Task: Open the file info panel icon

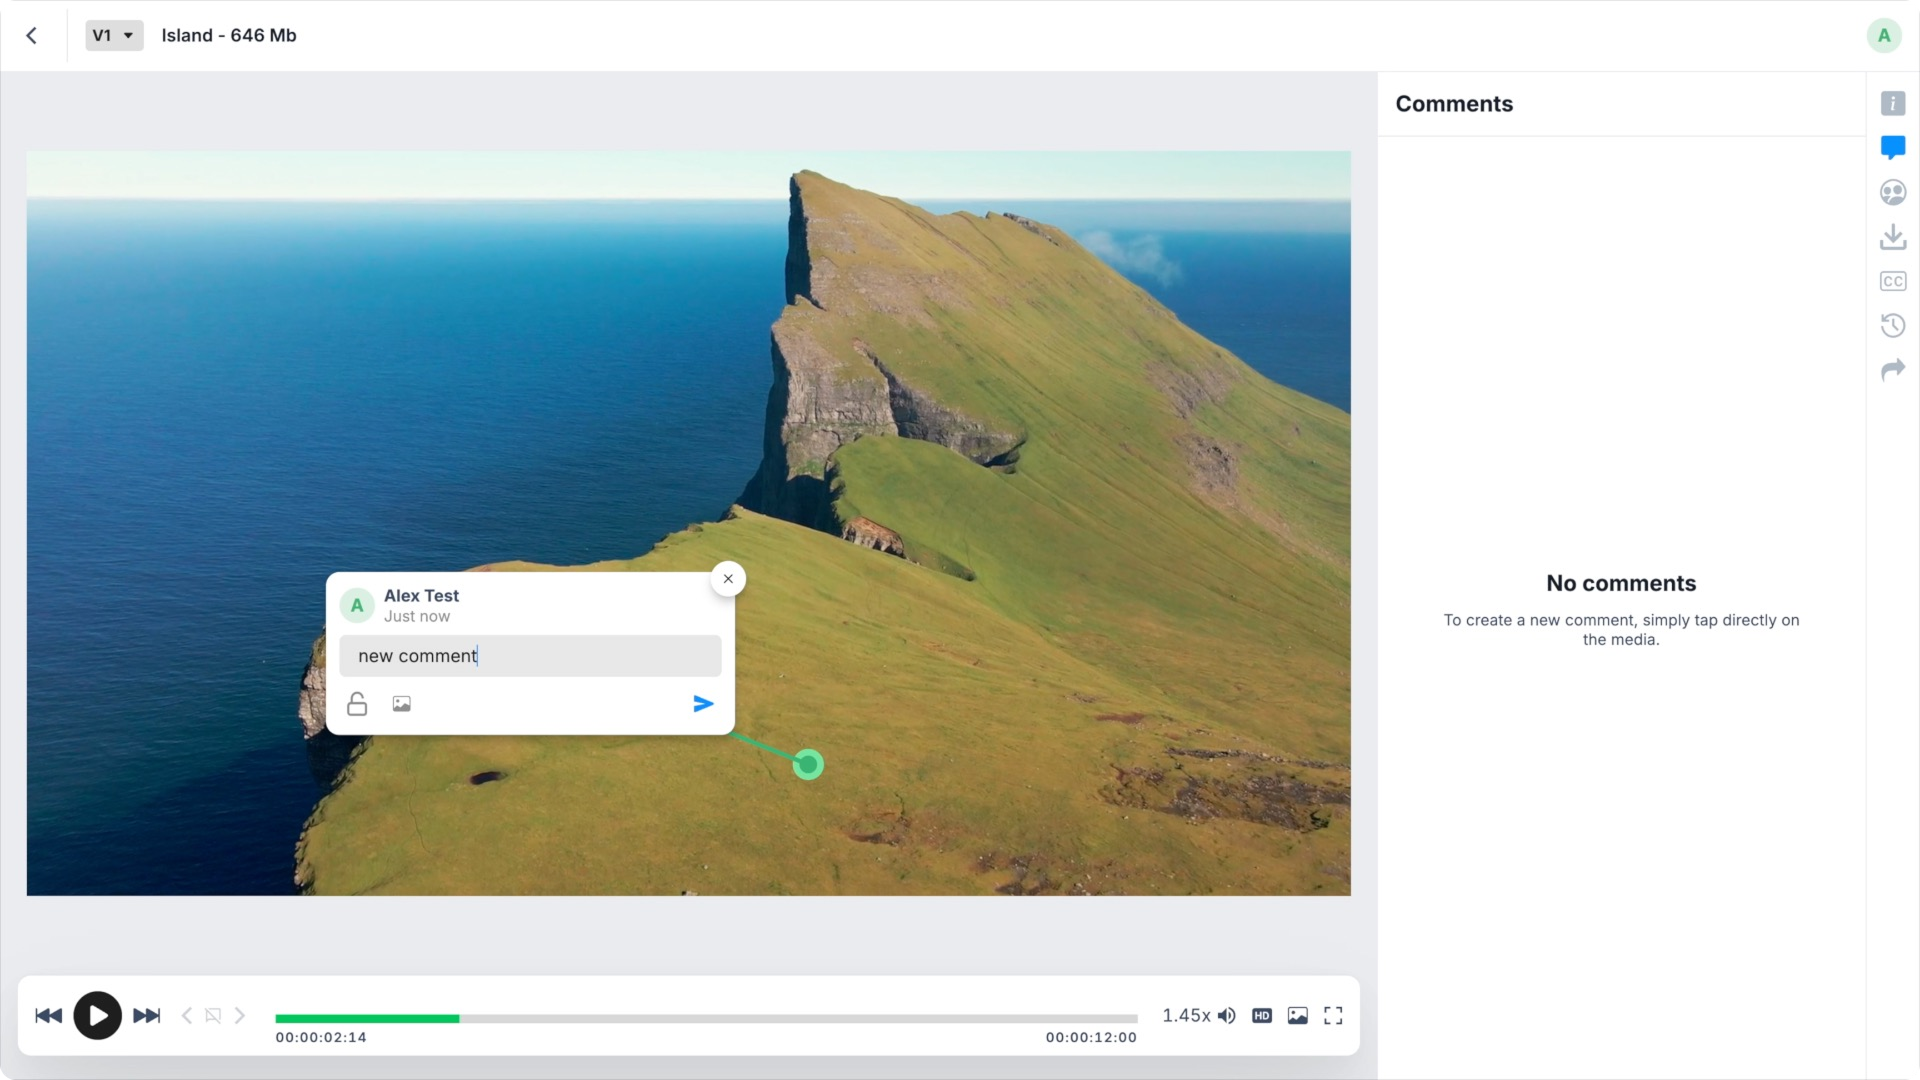Action: point(1892,103)
